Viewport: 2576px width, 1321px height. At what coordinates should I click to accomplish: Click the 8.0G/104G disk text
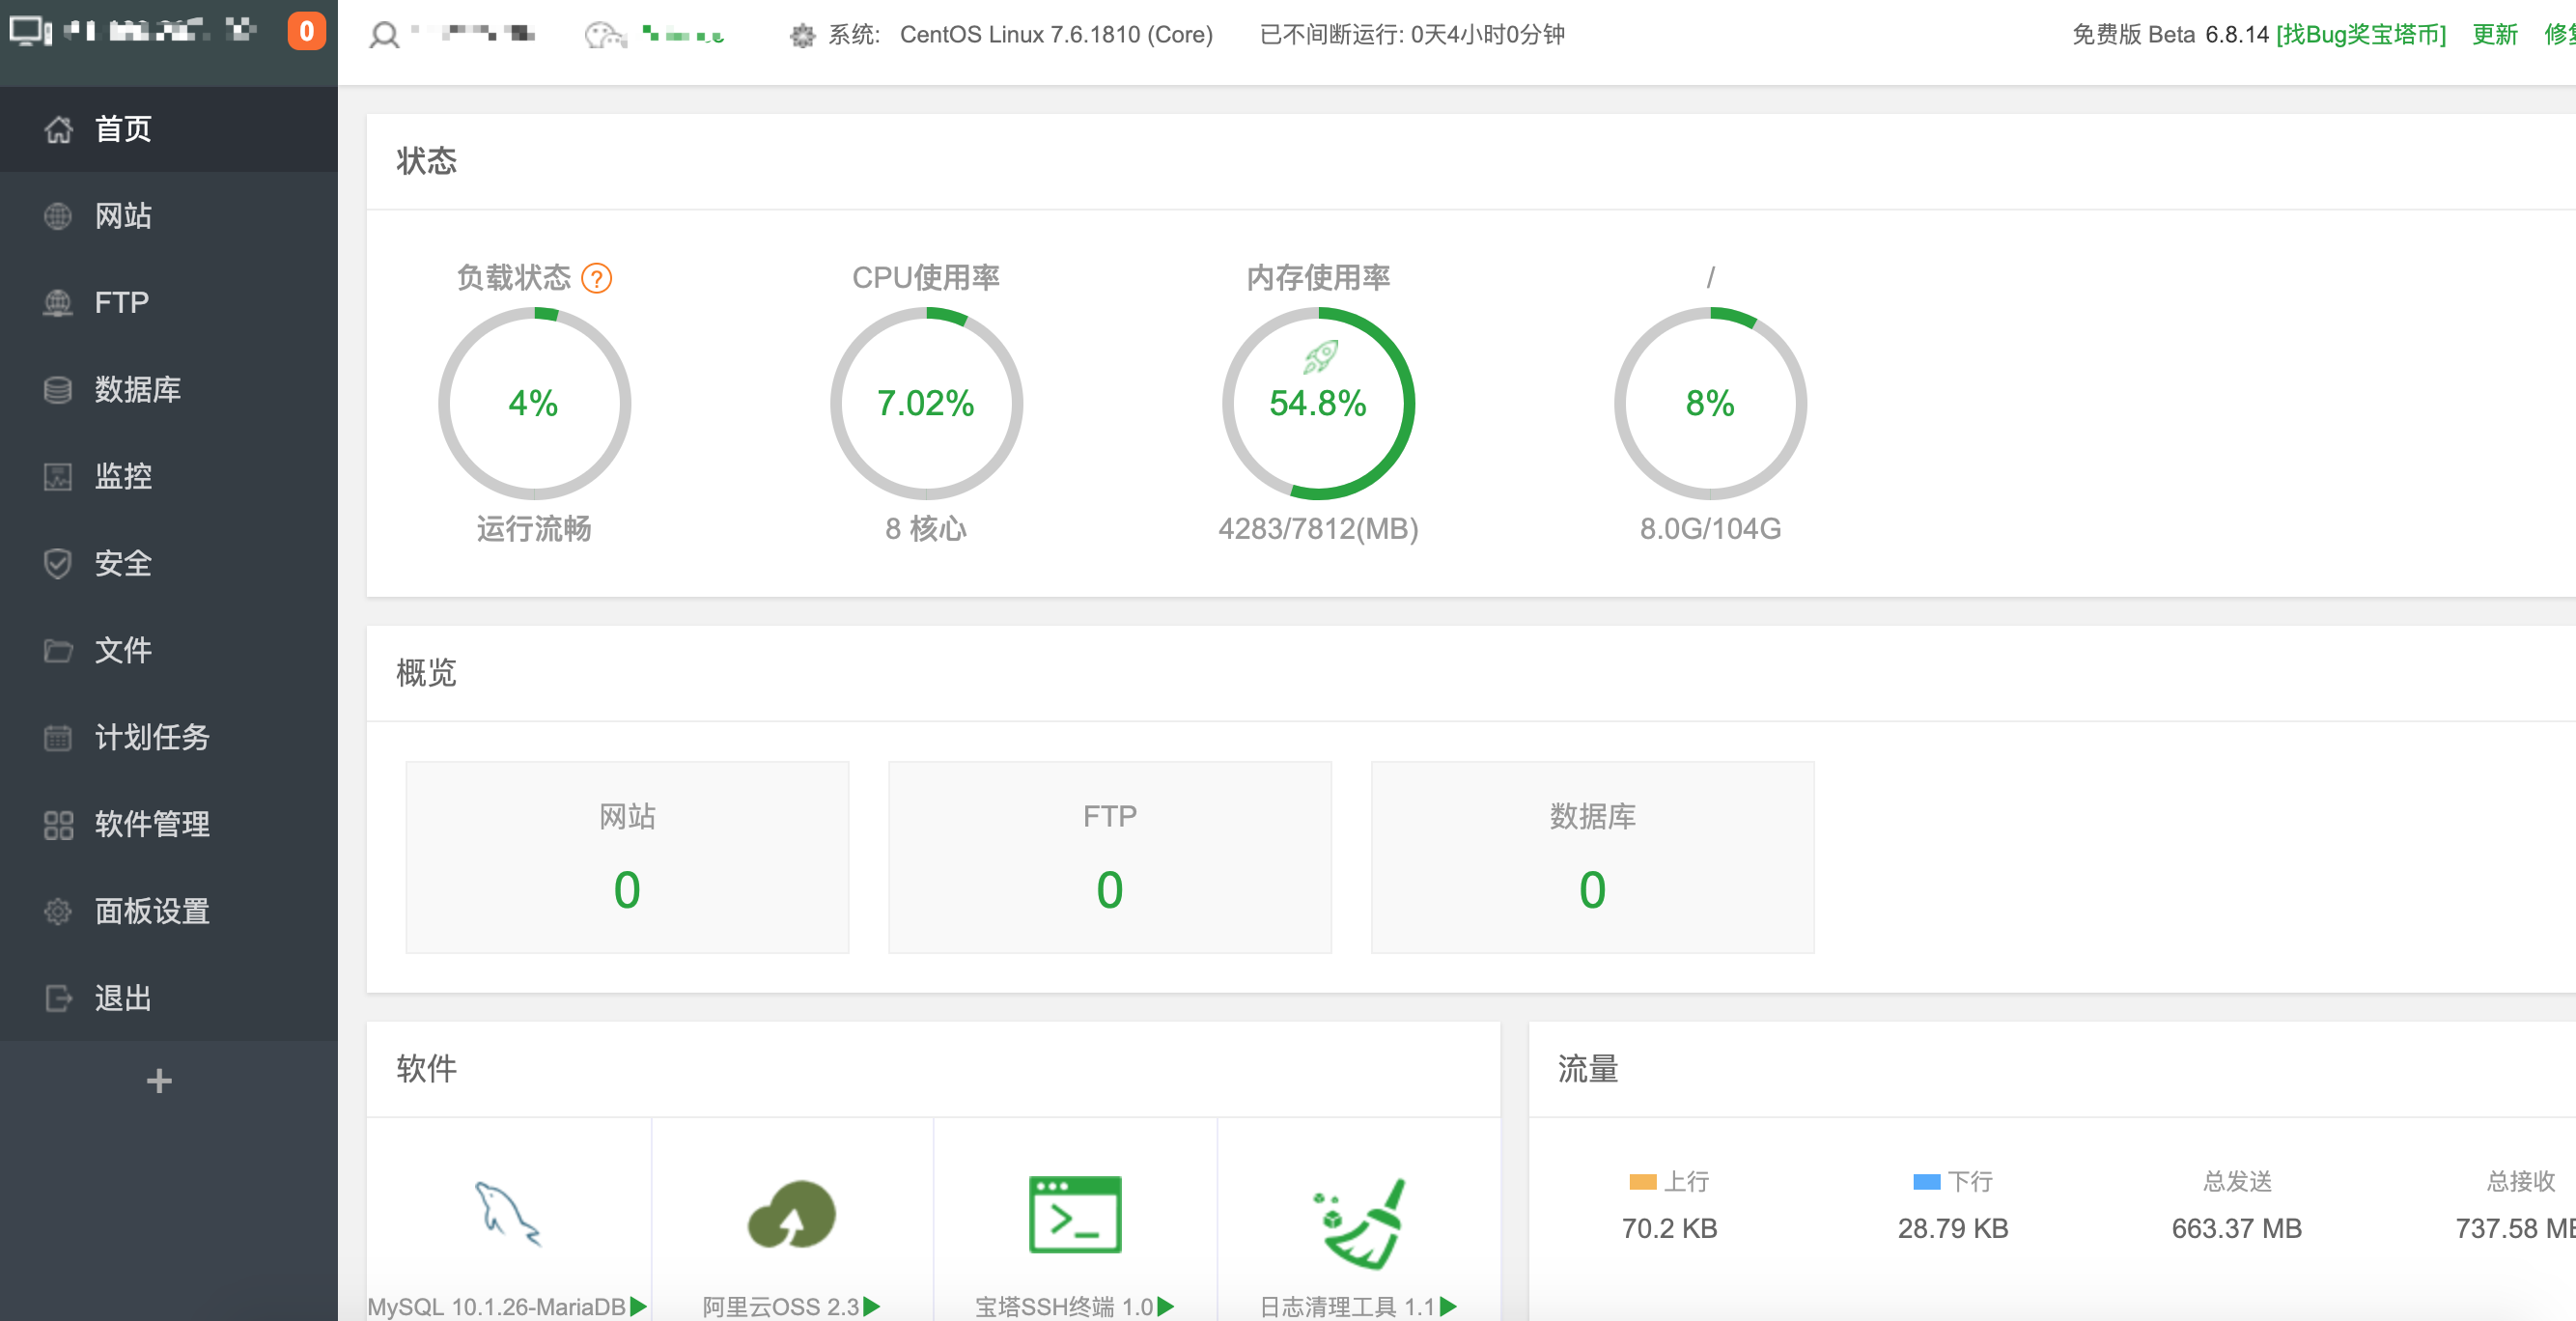[x=1710, y=528]
